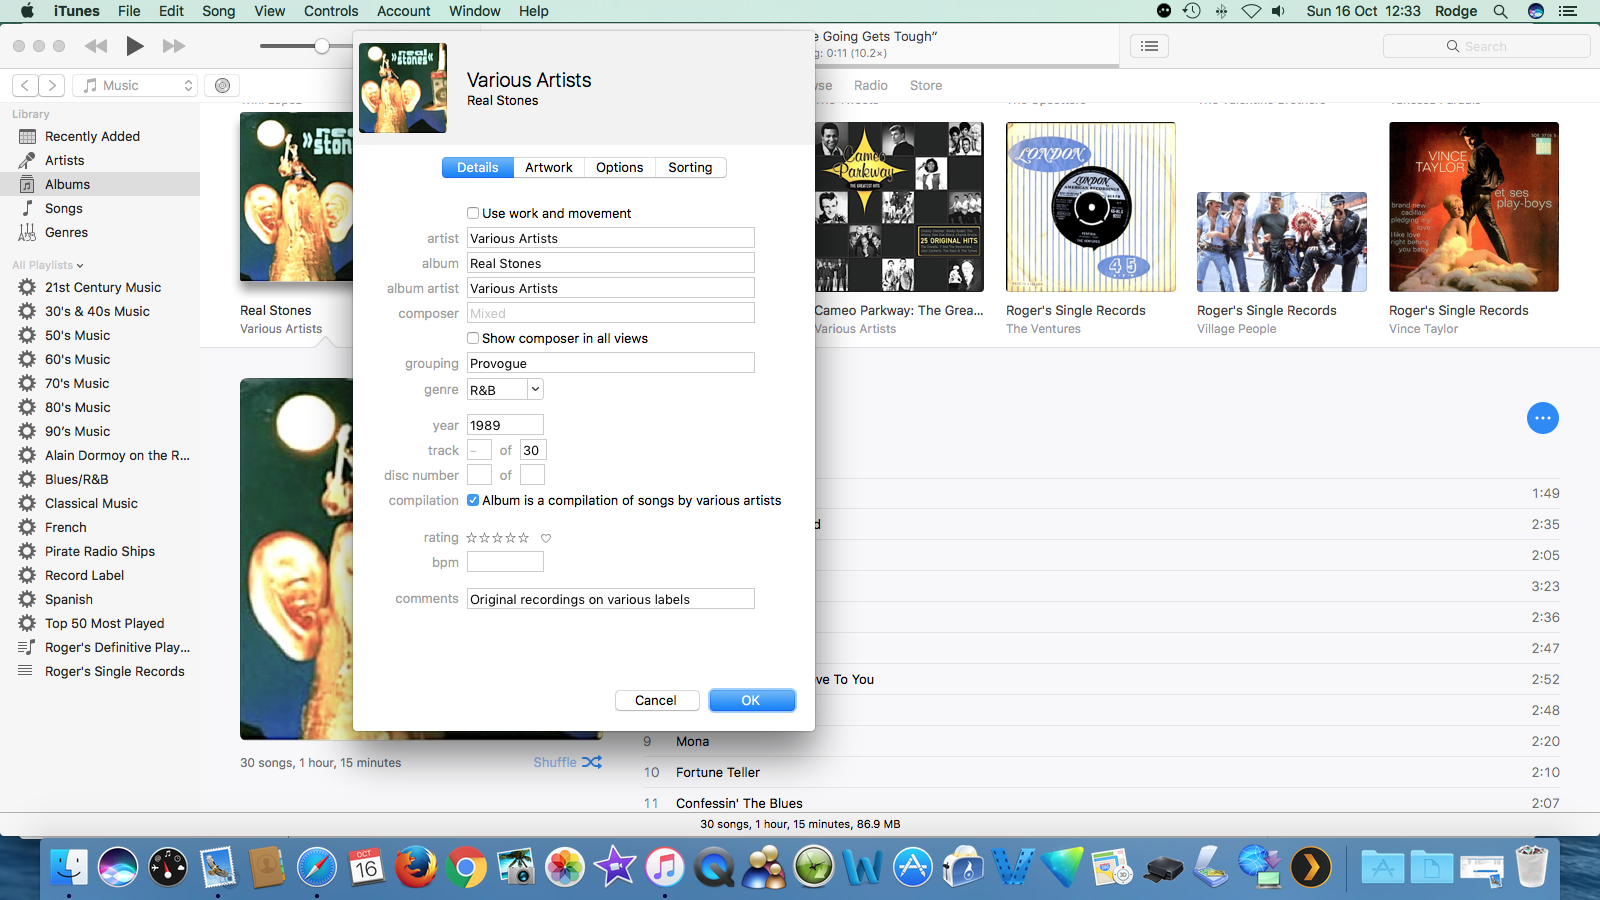
Task: Click the comments field with Original recordings
Action: [611, 599]
